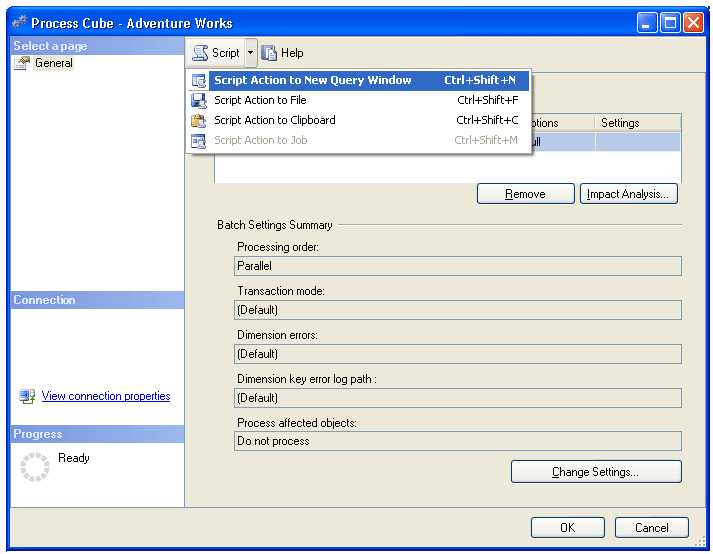Click the connection properties computer icon
Screen dimensions: 713x554
(27, 396)
